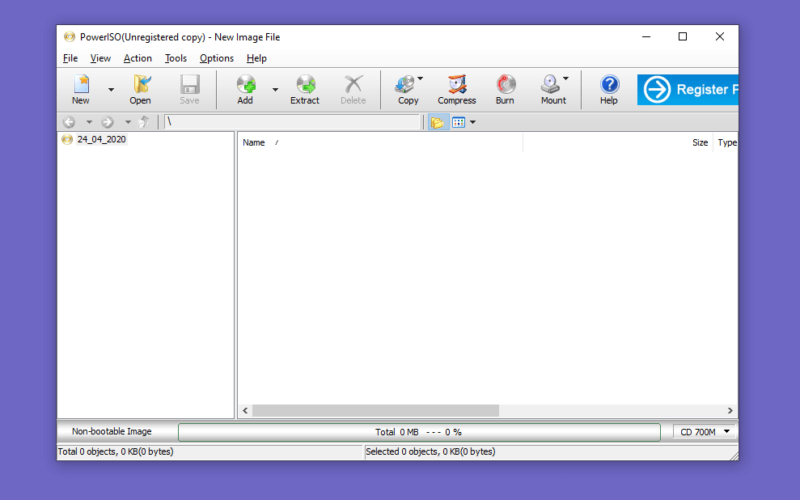Expand the Back history dropdown arrow
Screen dimensions: 800x500
89,122
